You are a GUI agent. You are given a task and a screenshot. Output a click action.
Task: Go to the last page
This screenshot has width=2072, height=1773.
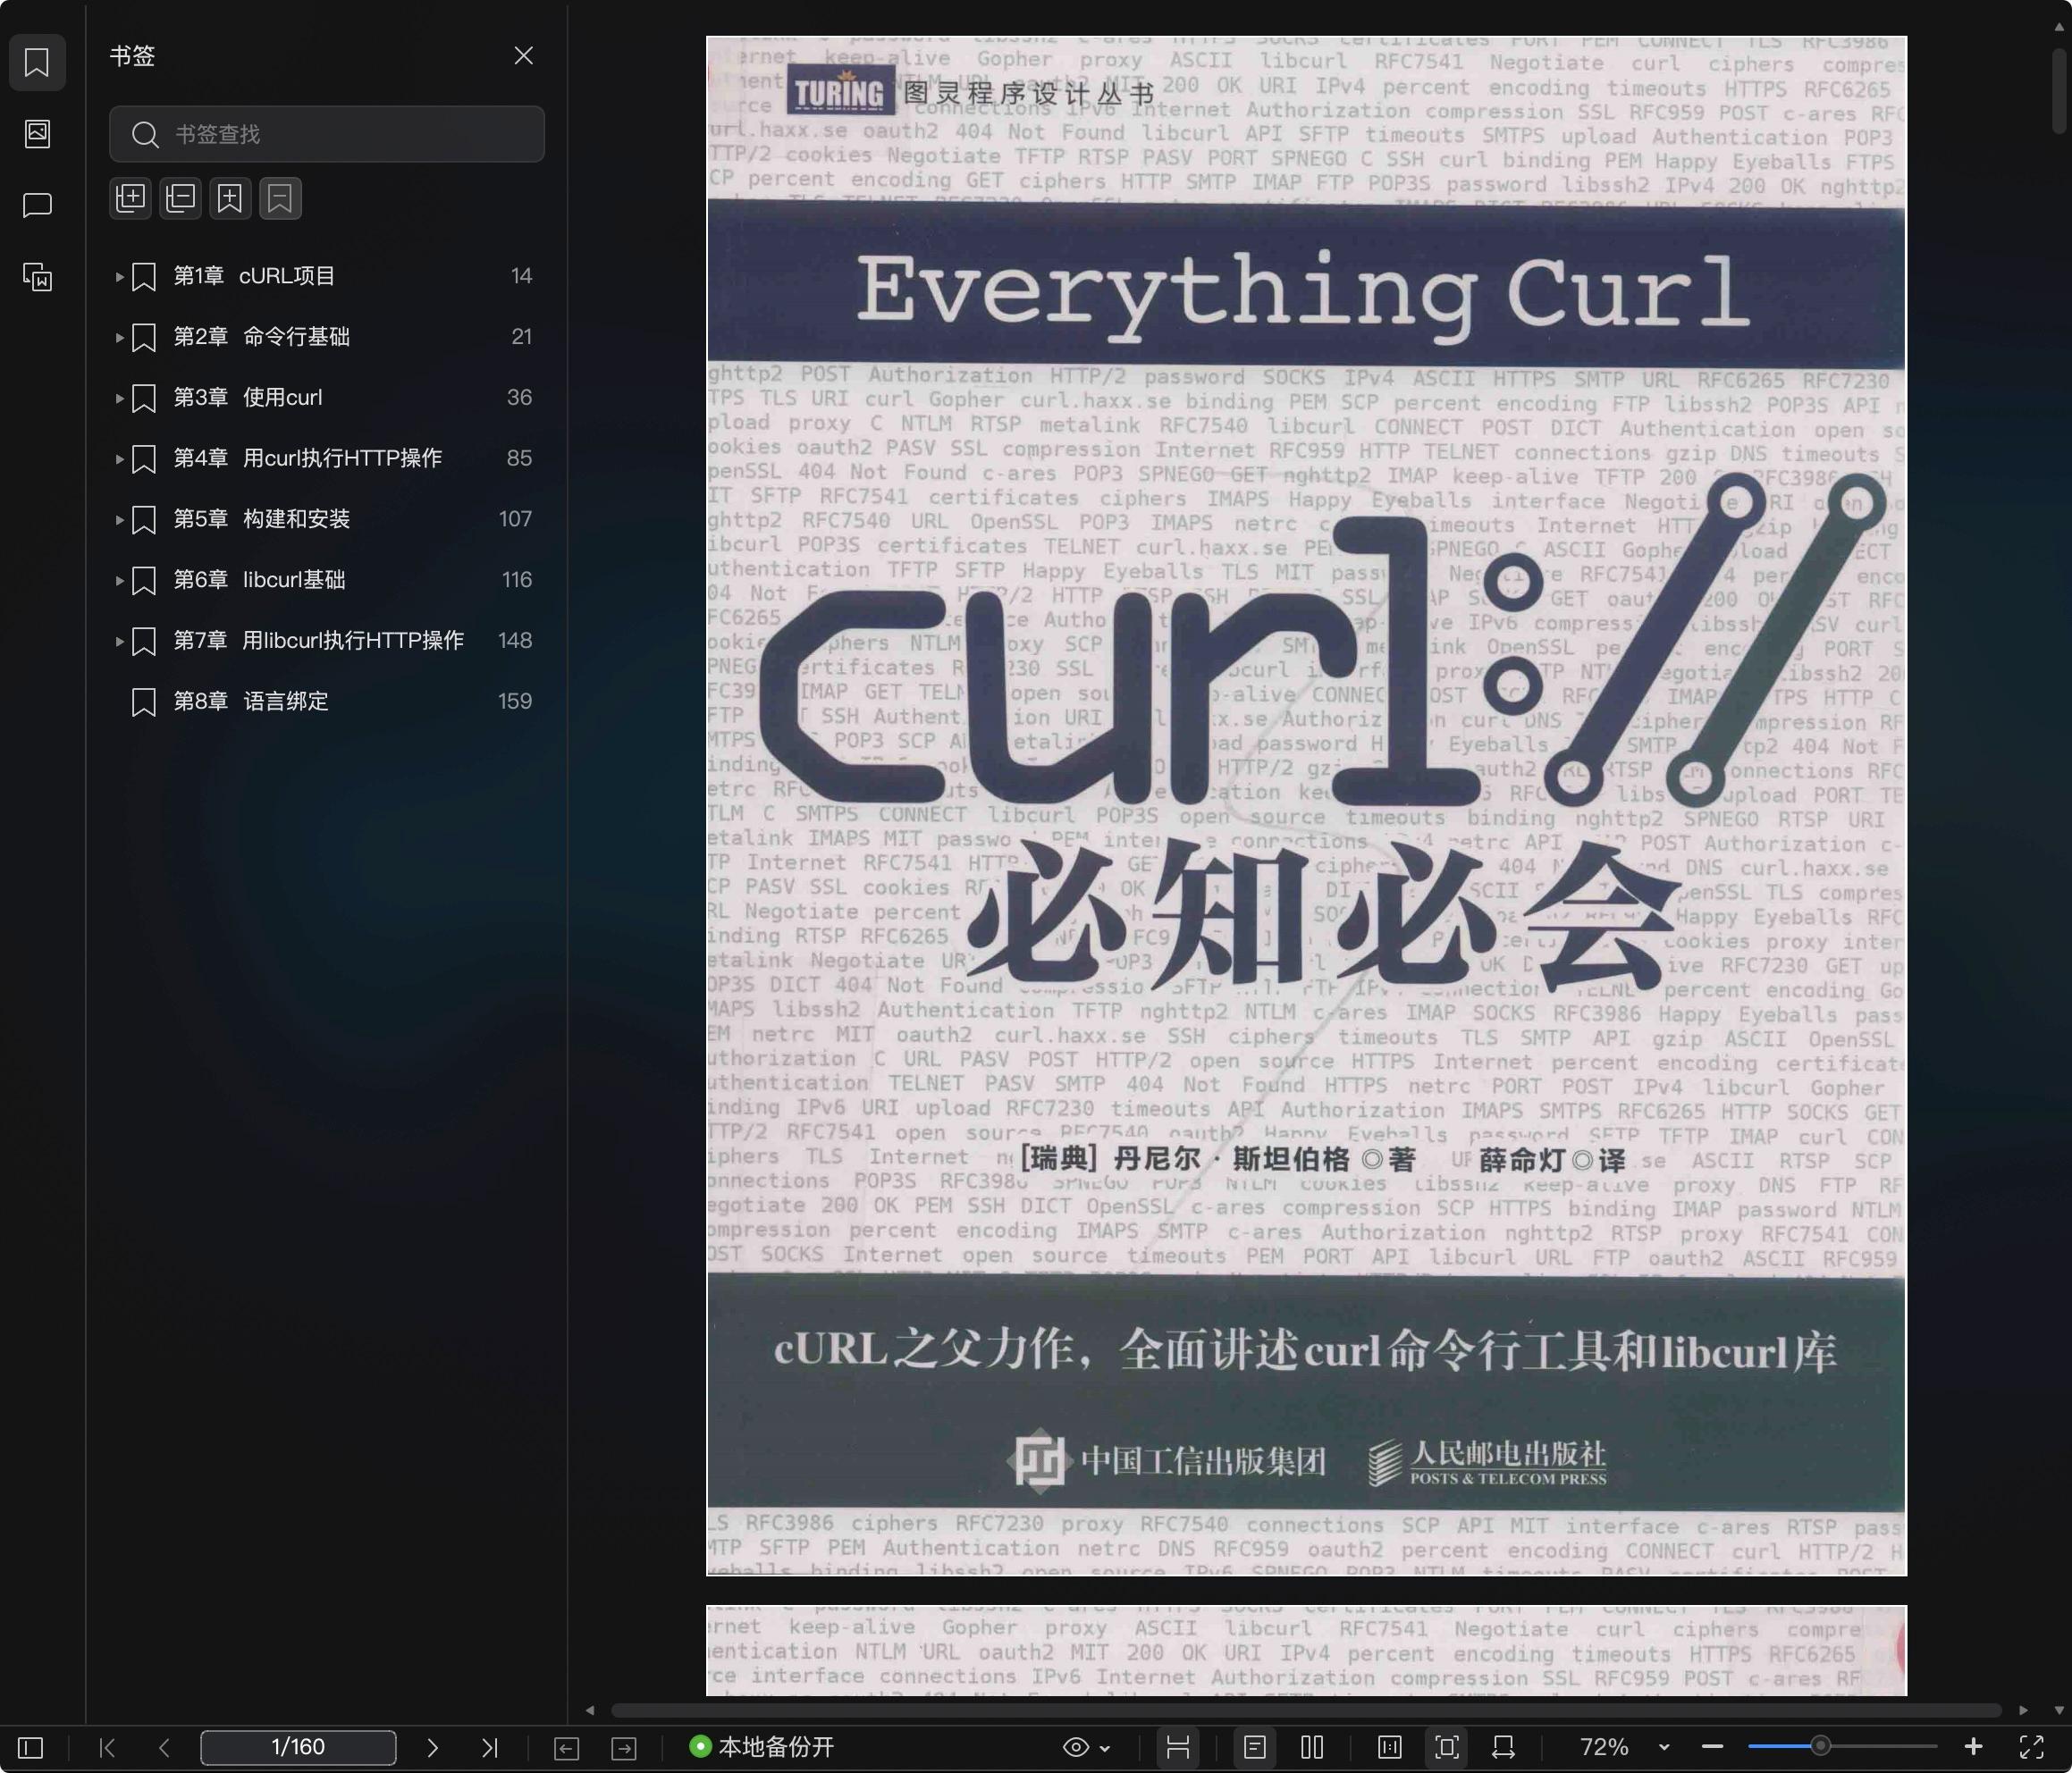tap(489, 1747)
